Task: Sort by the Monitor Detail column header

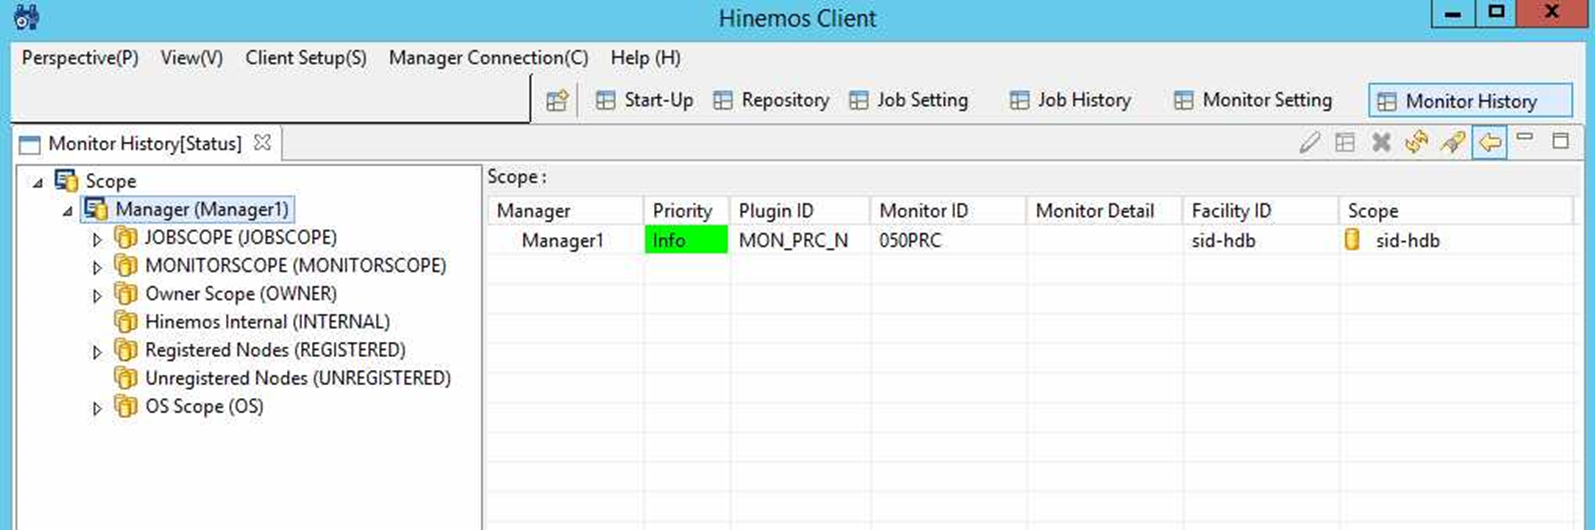Action: tap(1105, 211)
